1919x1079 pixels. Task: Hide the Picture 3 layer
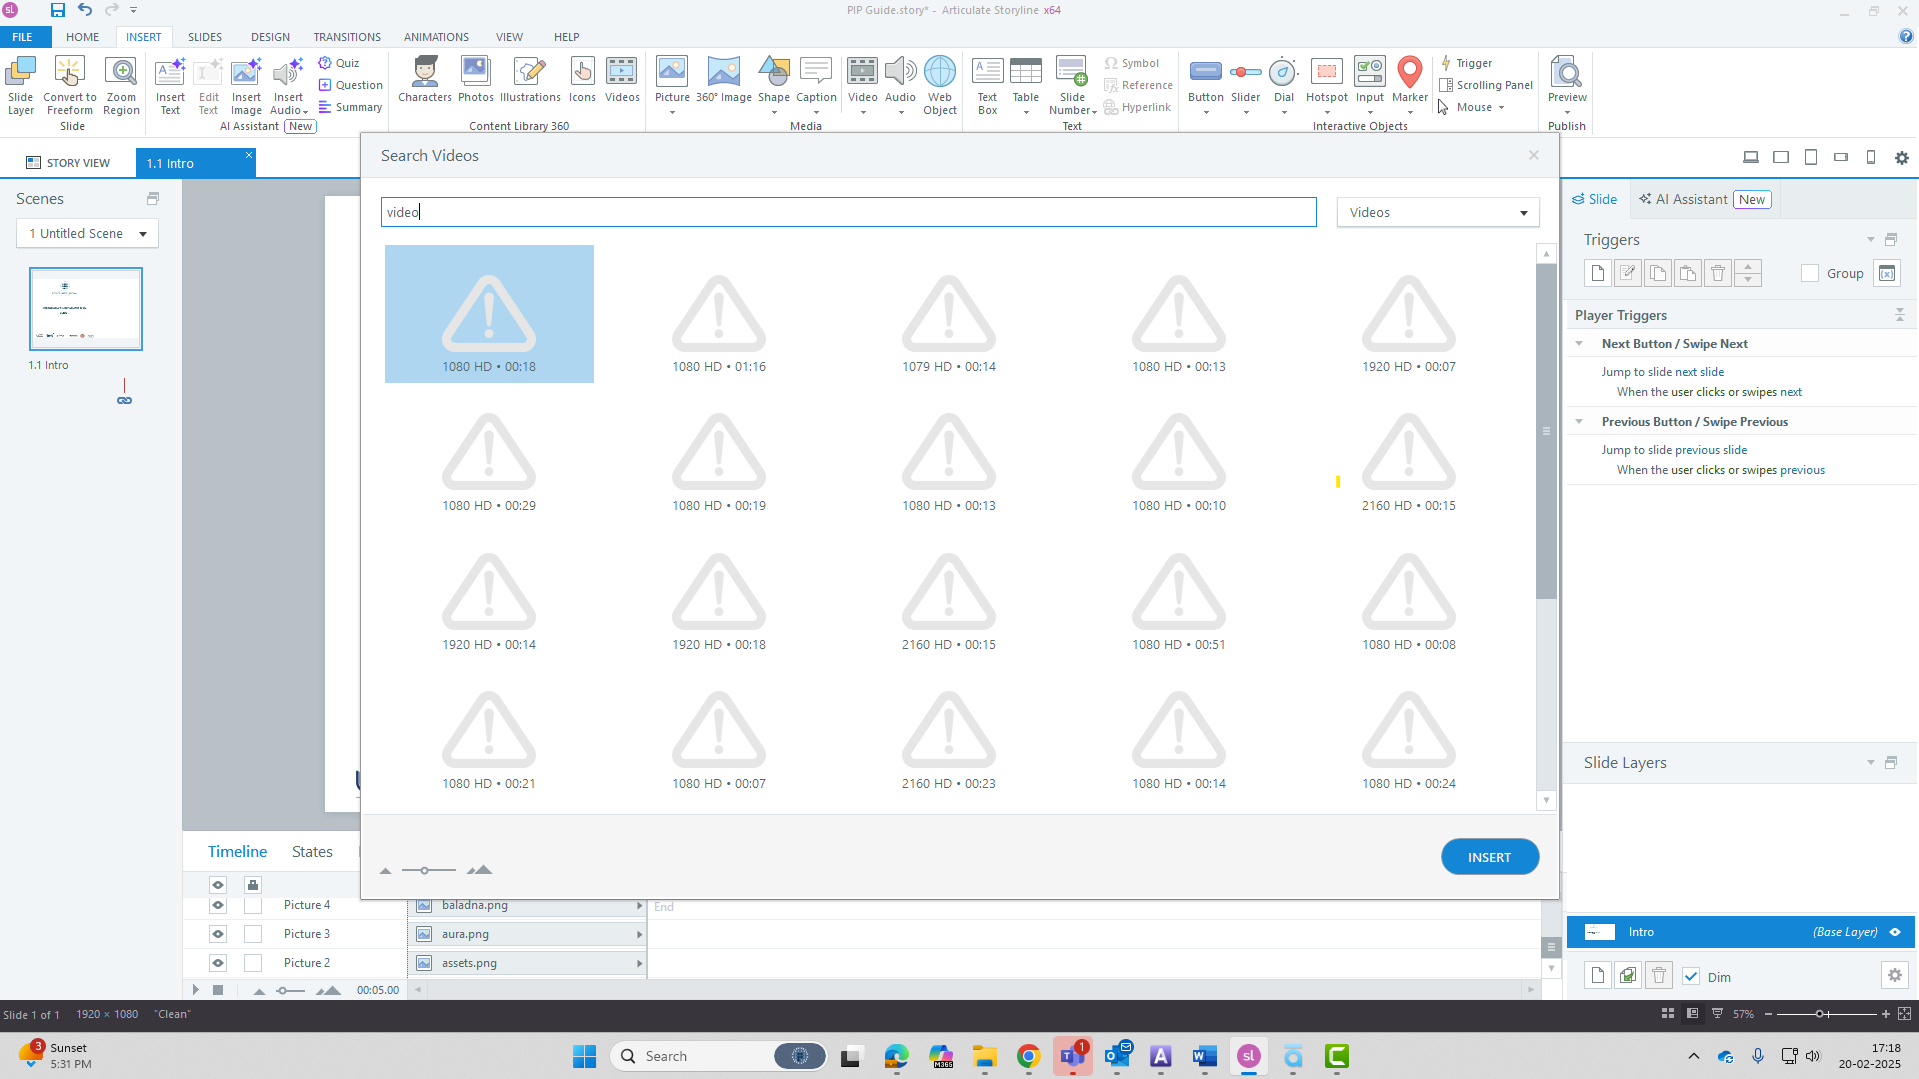click(217, 933)
